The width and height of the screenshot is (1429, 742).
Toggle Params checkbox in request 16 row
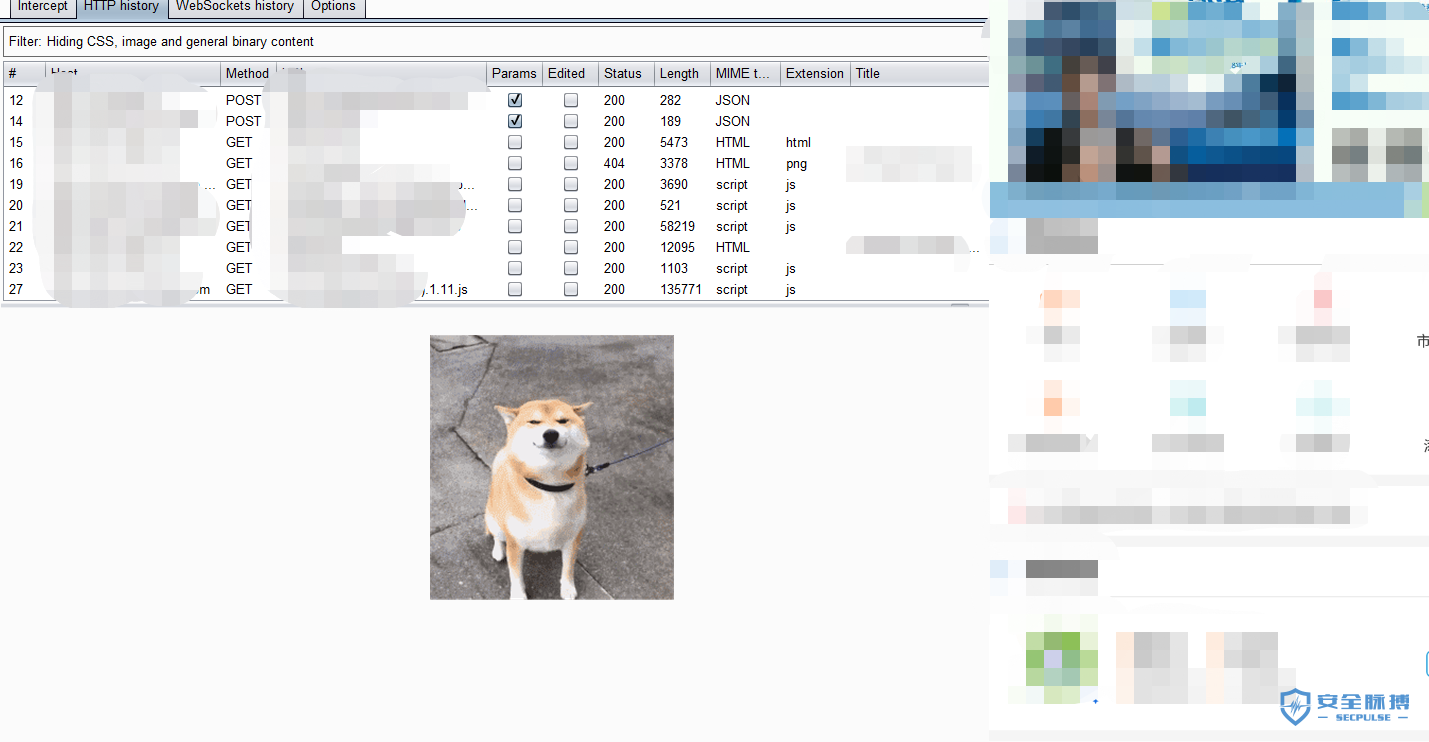click(x=515, y=163)
